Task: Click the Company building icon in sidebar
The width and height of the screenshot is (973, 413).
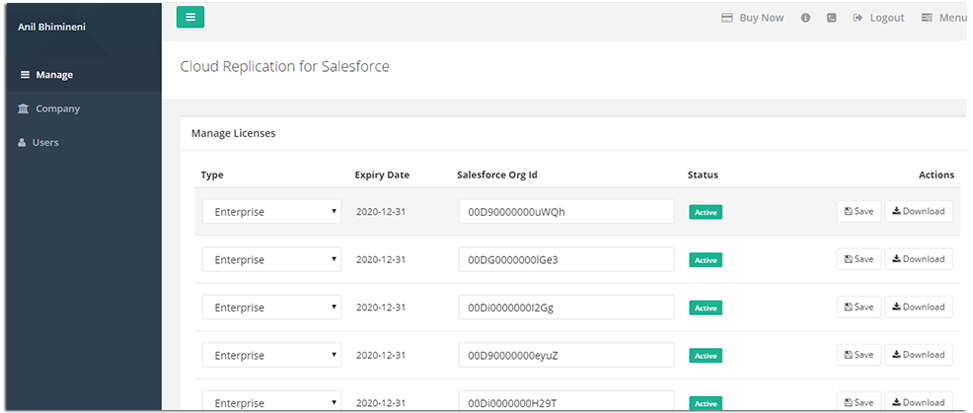Action: click(24, 109)
